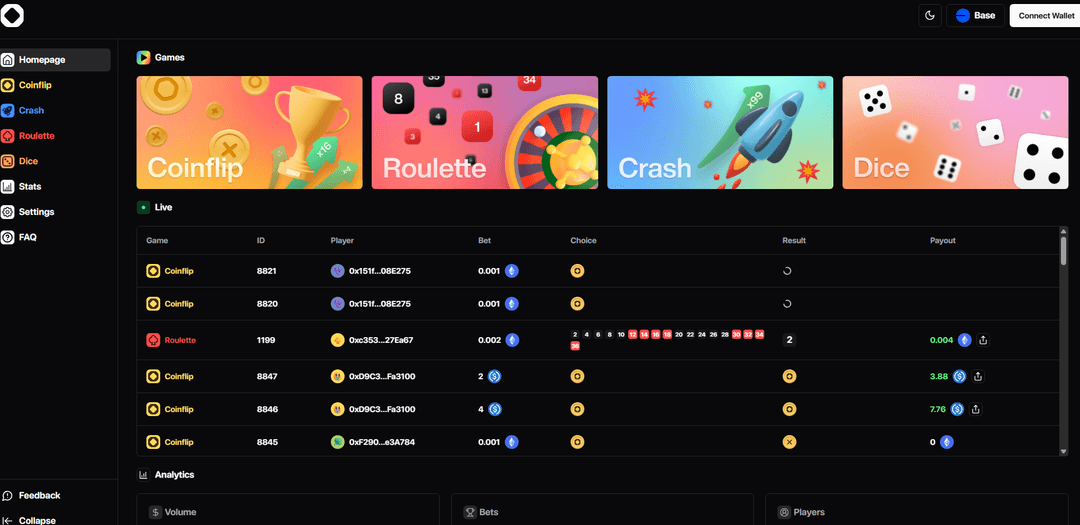This screenshot has height=525, width=1080.
Task: Open the FAQ help icon in the sidebar
Action: [x=8, y=237]
